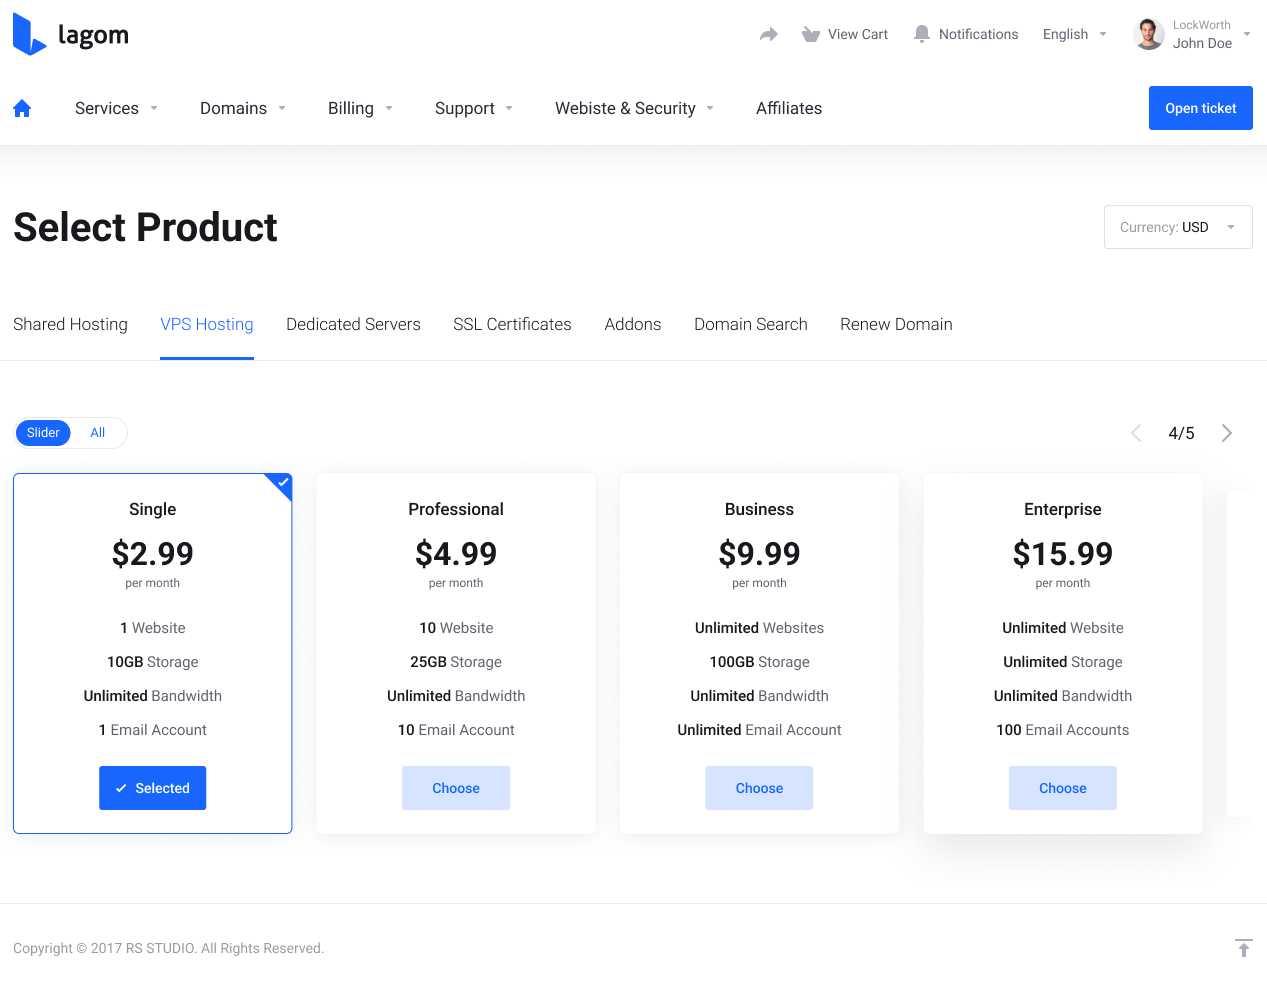
Task: Expand the Billing menu
Action: [360, 108]
